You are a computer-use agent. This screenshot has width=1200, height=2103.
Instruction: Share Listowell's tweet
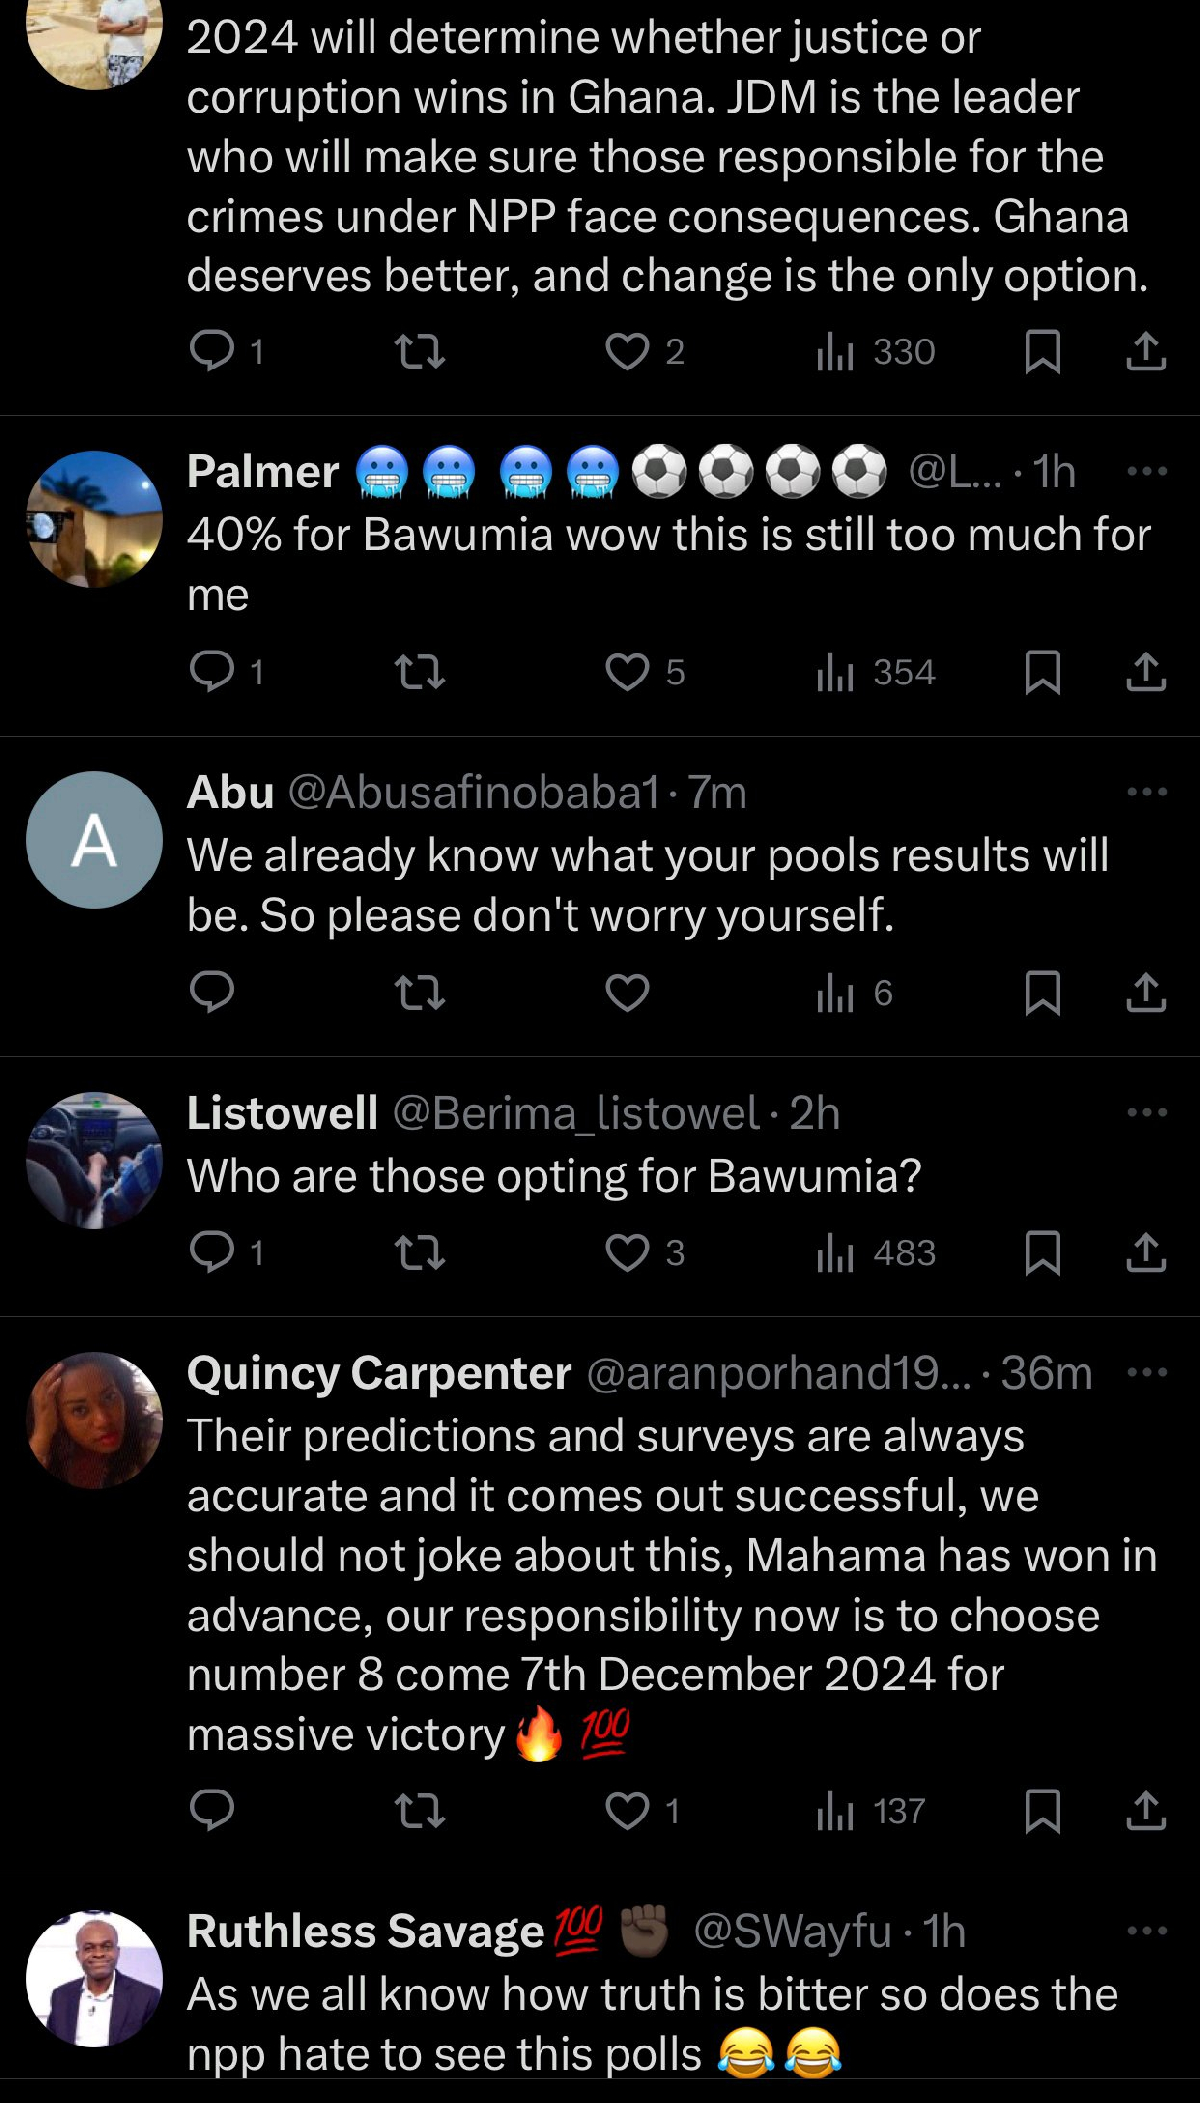pyautogui.click(x=1146, y=1253)
